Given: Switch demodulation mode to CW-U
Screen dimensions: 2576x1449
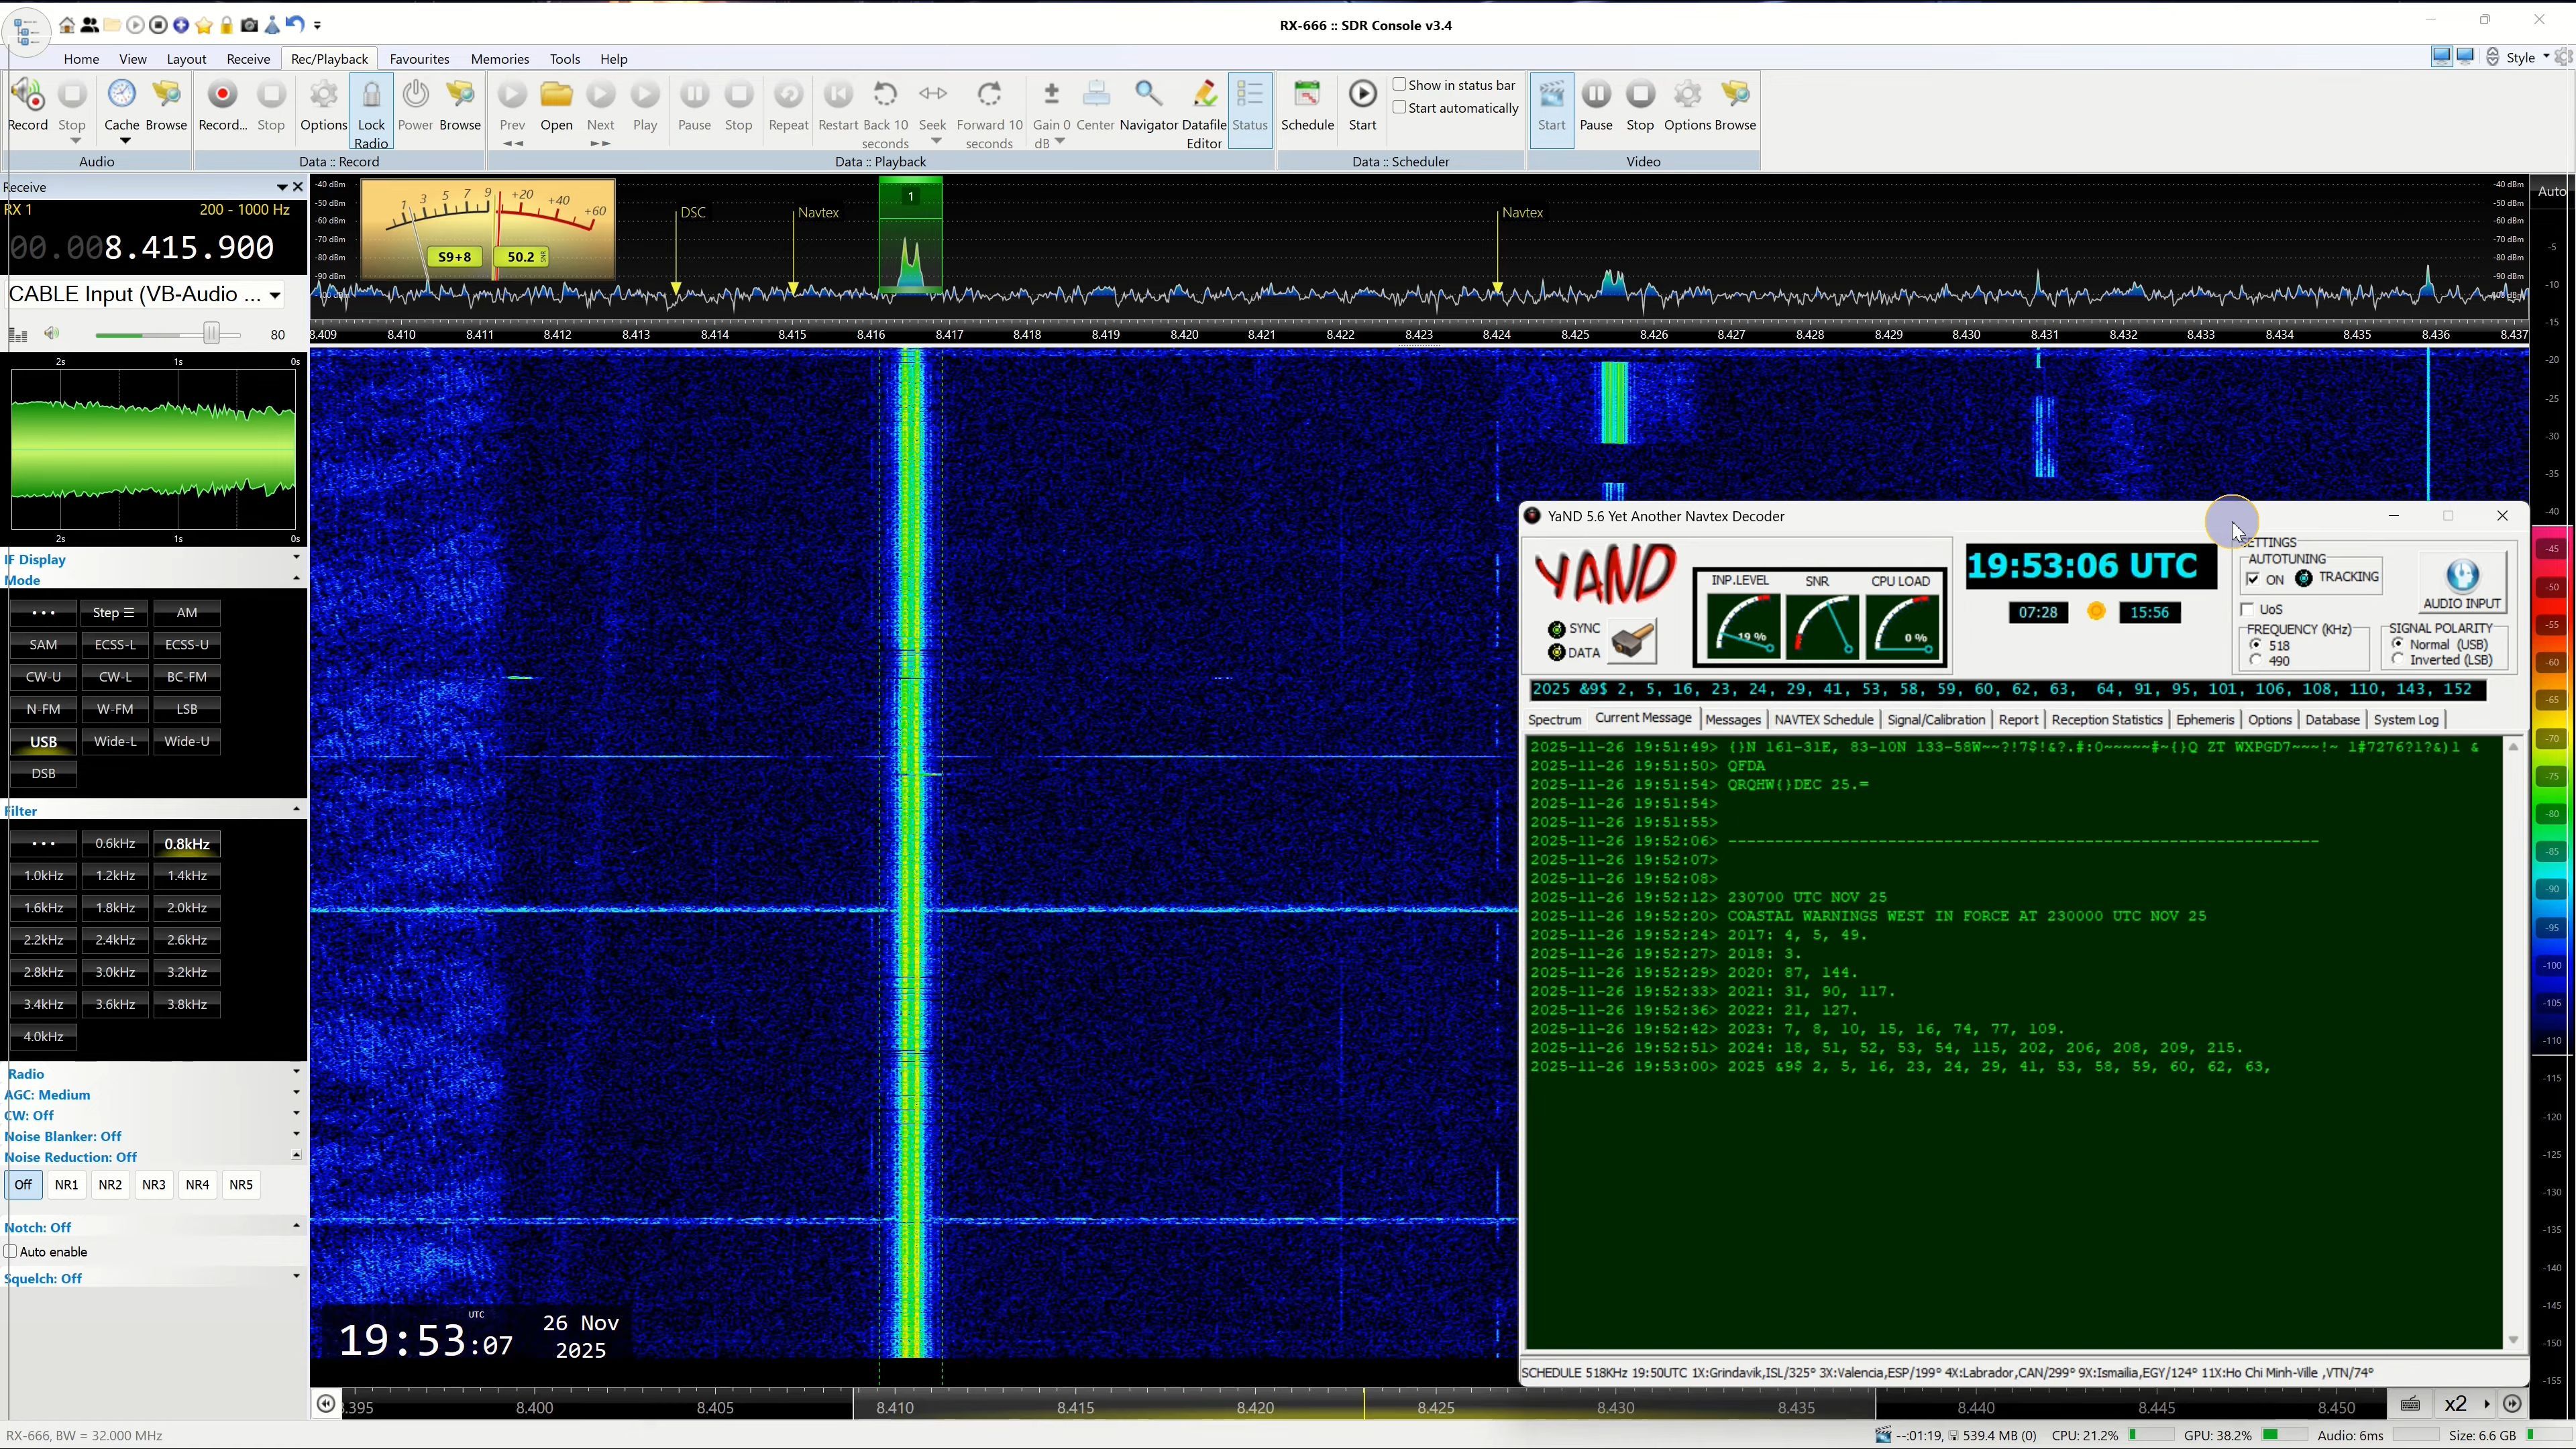Looking at the screenshot, I should tap(43, 677).
